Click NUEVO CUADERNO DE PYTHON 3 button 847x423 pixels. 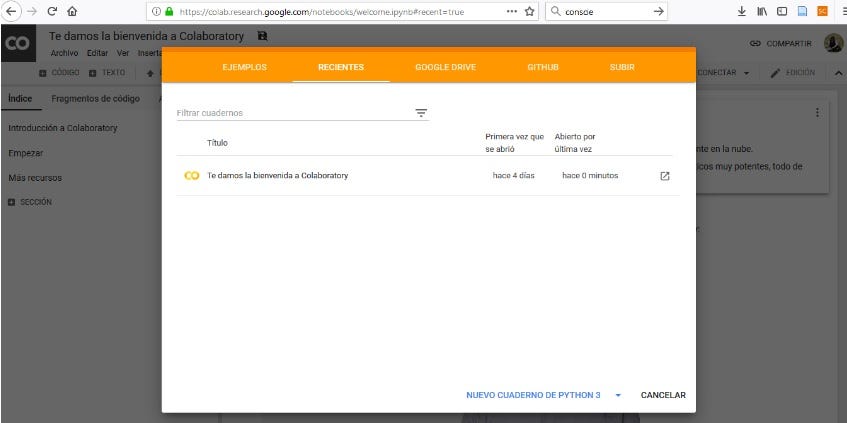pyautogui.click(x=533, y=395)
